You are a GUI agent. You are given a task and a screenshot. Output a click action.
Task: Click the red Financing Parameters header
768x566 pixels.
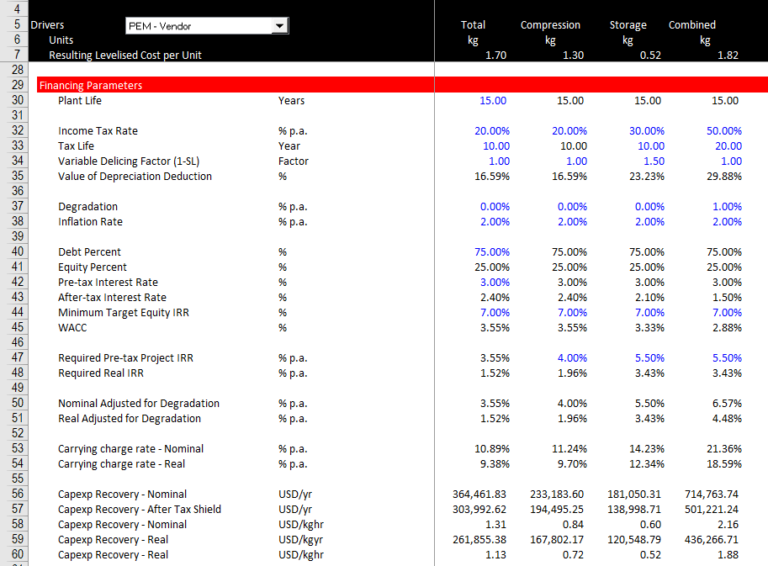point(402,85)
